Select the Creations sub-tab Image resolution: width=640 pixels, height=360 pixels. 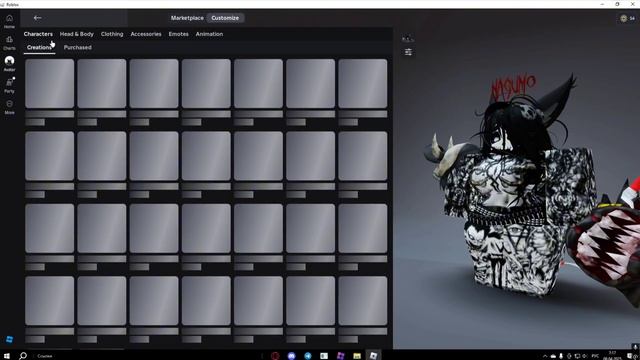40,47
